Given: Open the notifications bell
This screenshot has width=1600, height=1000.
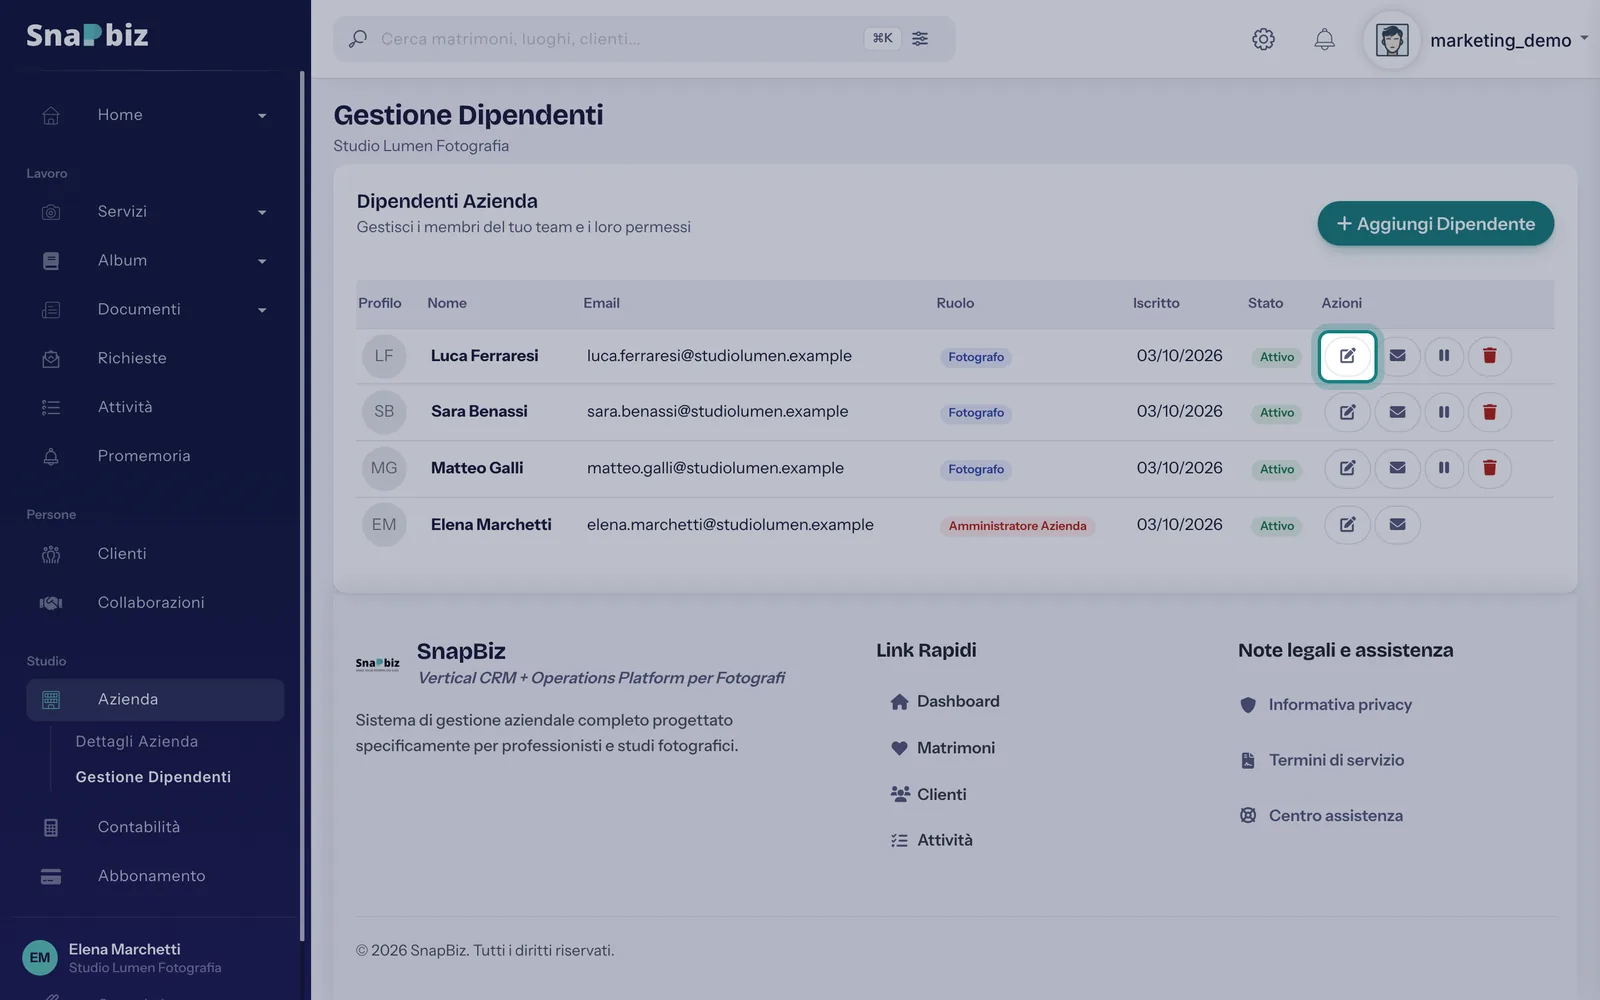Looking at the screenshot, I should [x=1324, y=39].
